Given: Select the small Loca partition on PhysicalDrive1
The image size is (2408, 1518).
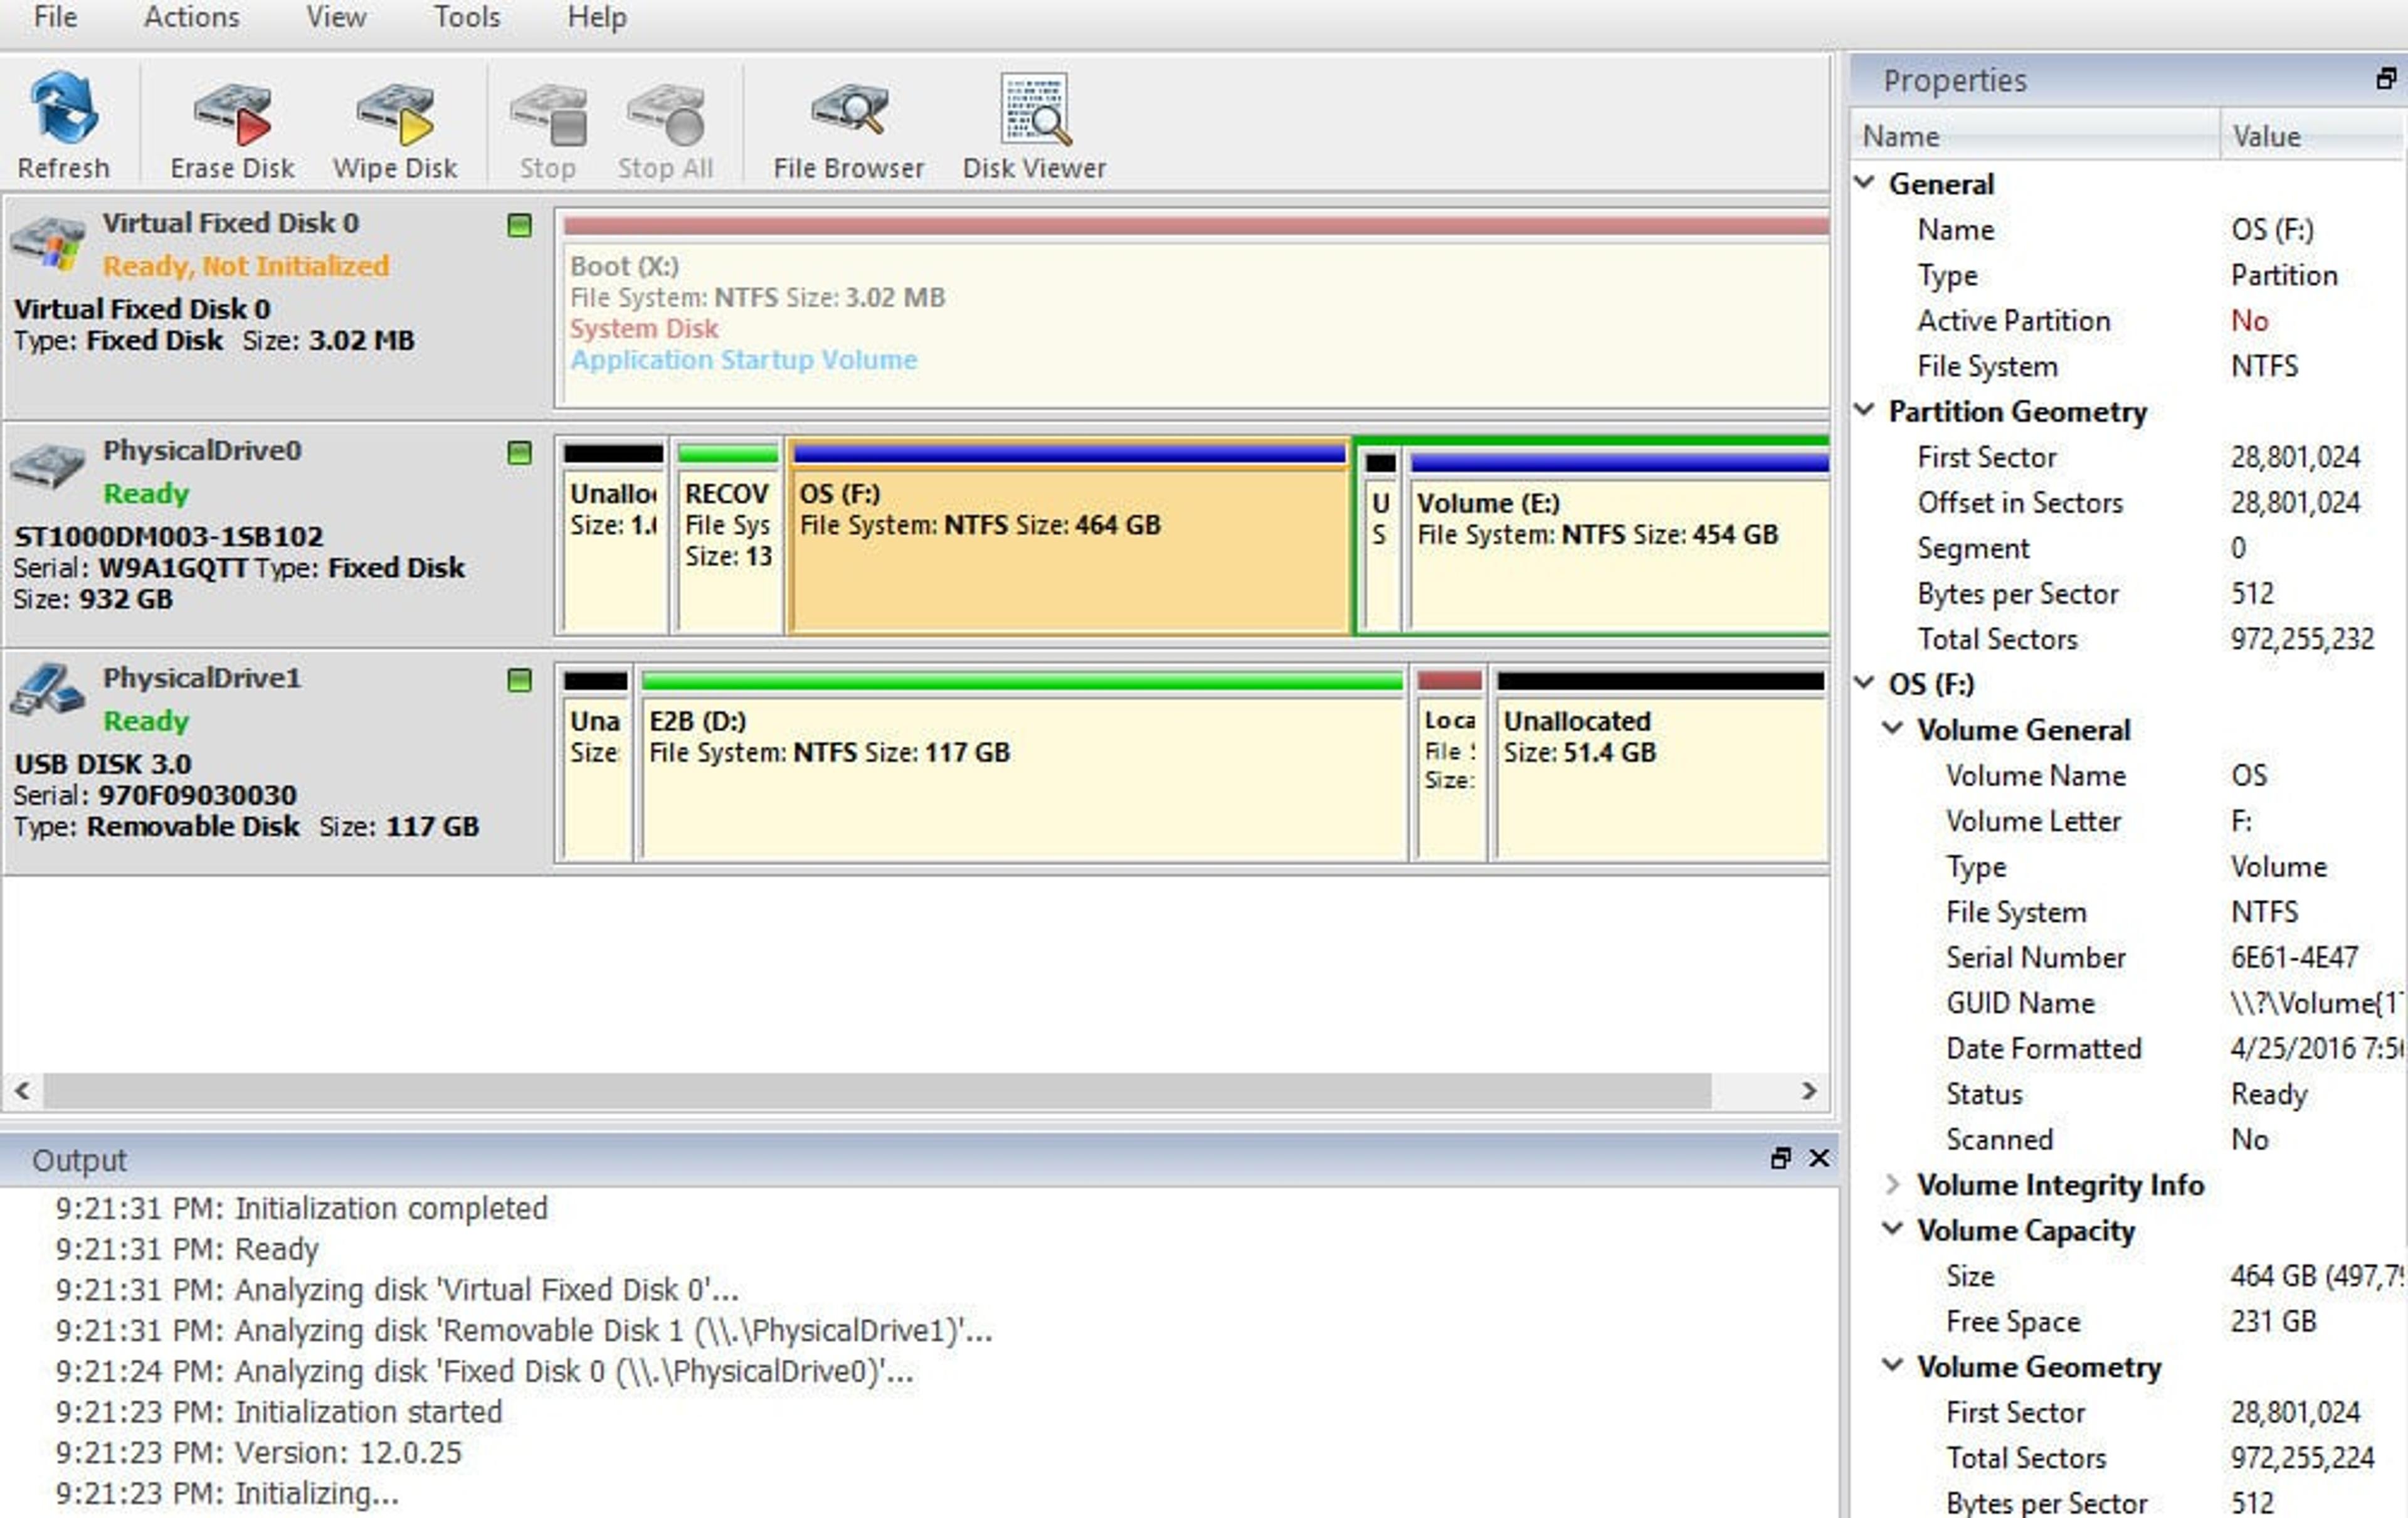Looking at the screenshot, I should (1450, 764).
